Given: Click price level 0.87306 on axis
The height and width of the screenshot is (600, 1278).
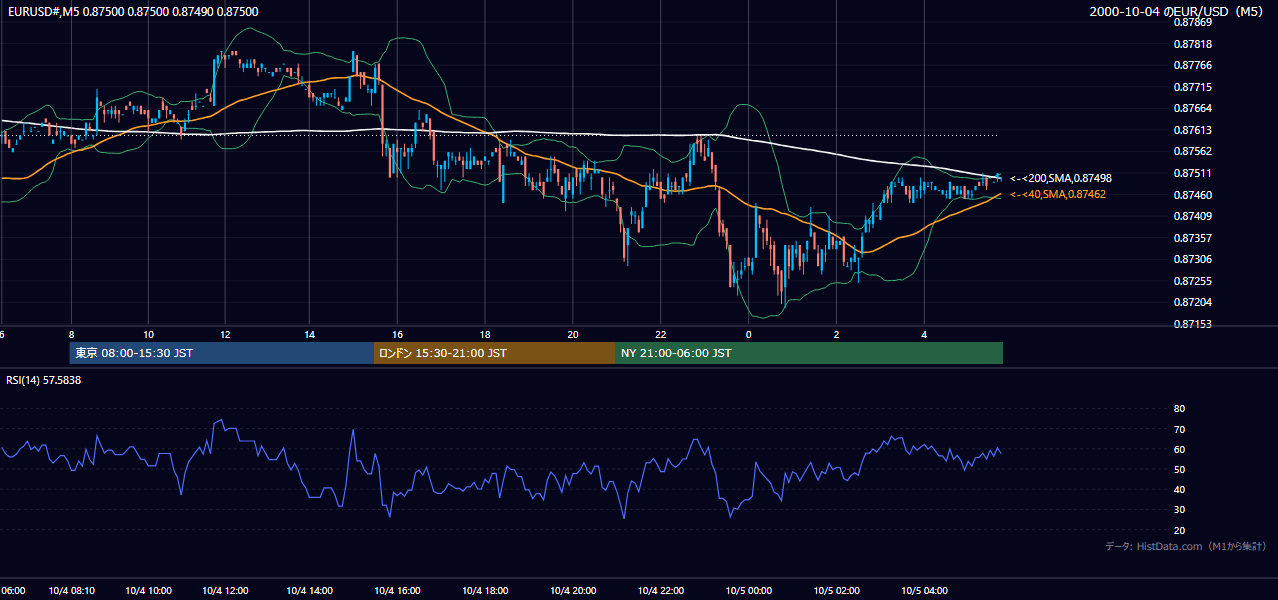Looking at the screenshot, I should 1192,259.
